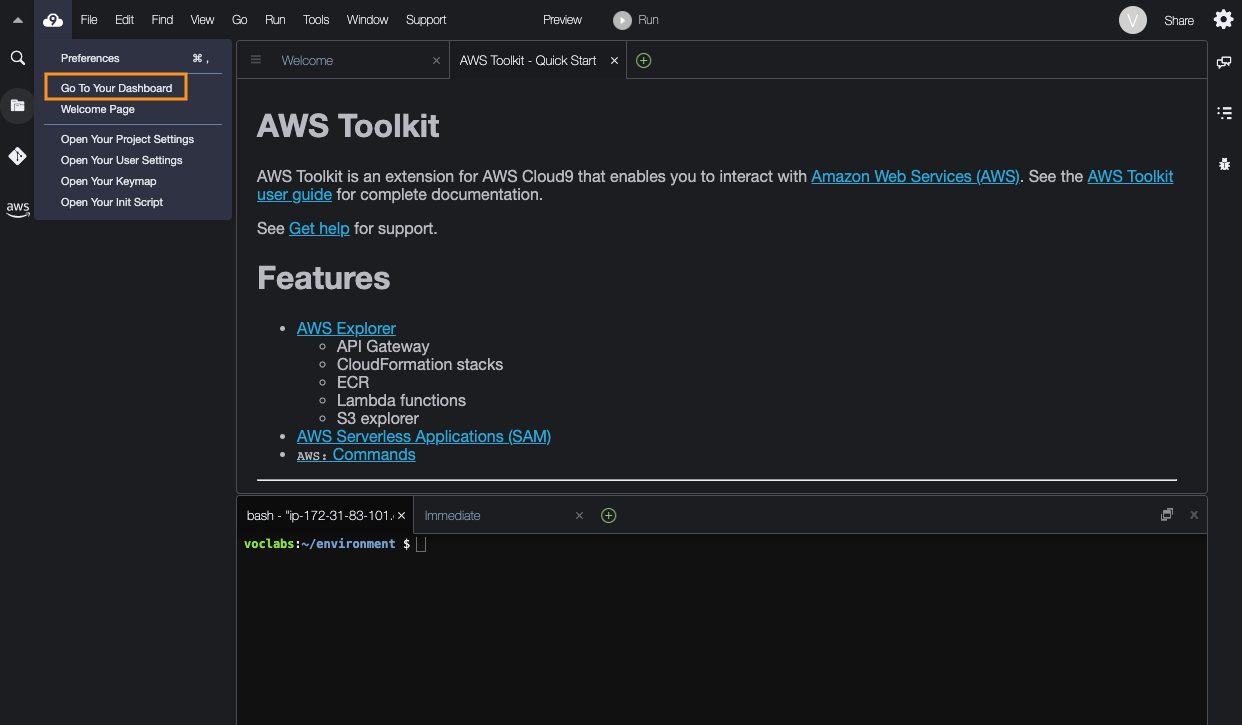Open the editor pane tab list menu icon
Viewport: 1242px width, 725px height.
(x=256, y=60)
